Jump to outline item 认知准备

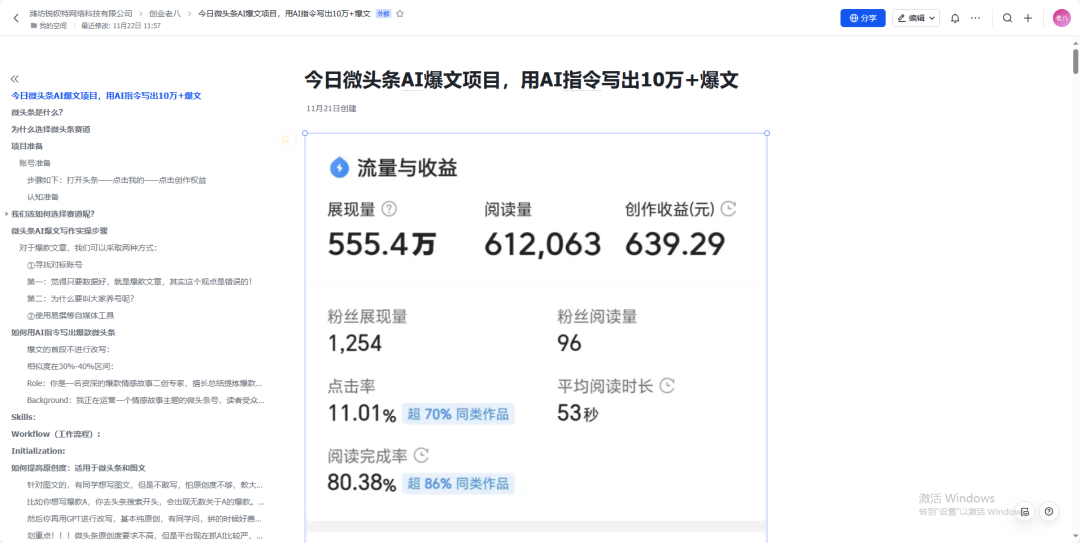point(43,196)
